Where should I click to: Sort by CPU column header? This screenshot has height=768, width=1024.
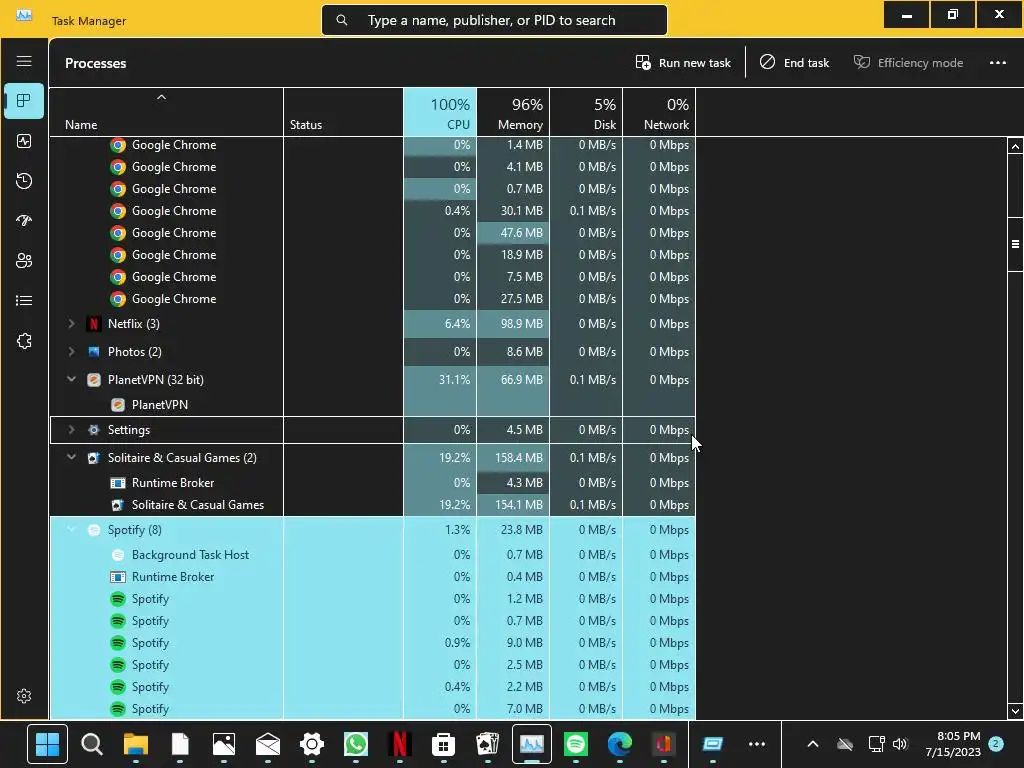point(440,112)
